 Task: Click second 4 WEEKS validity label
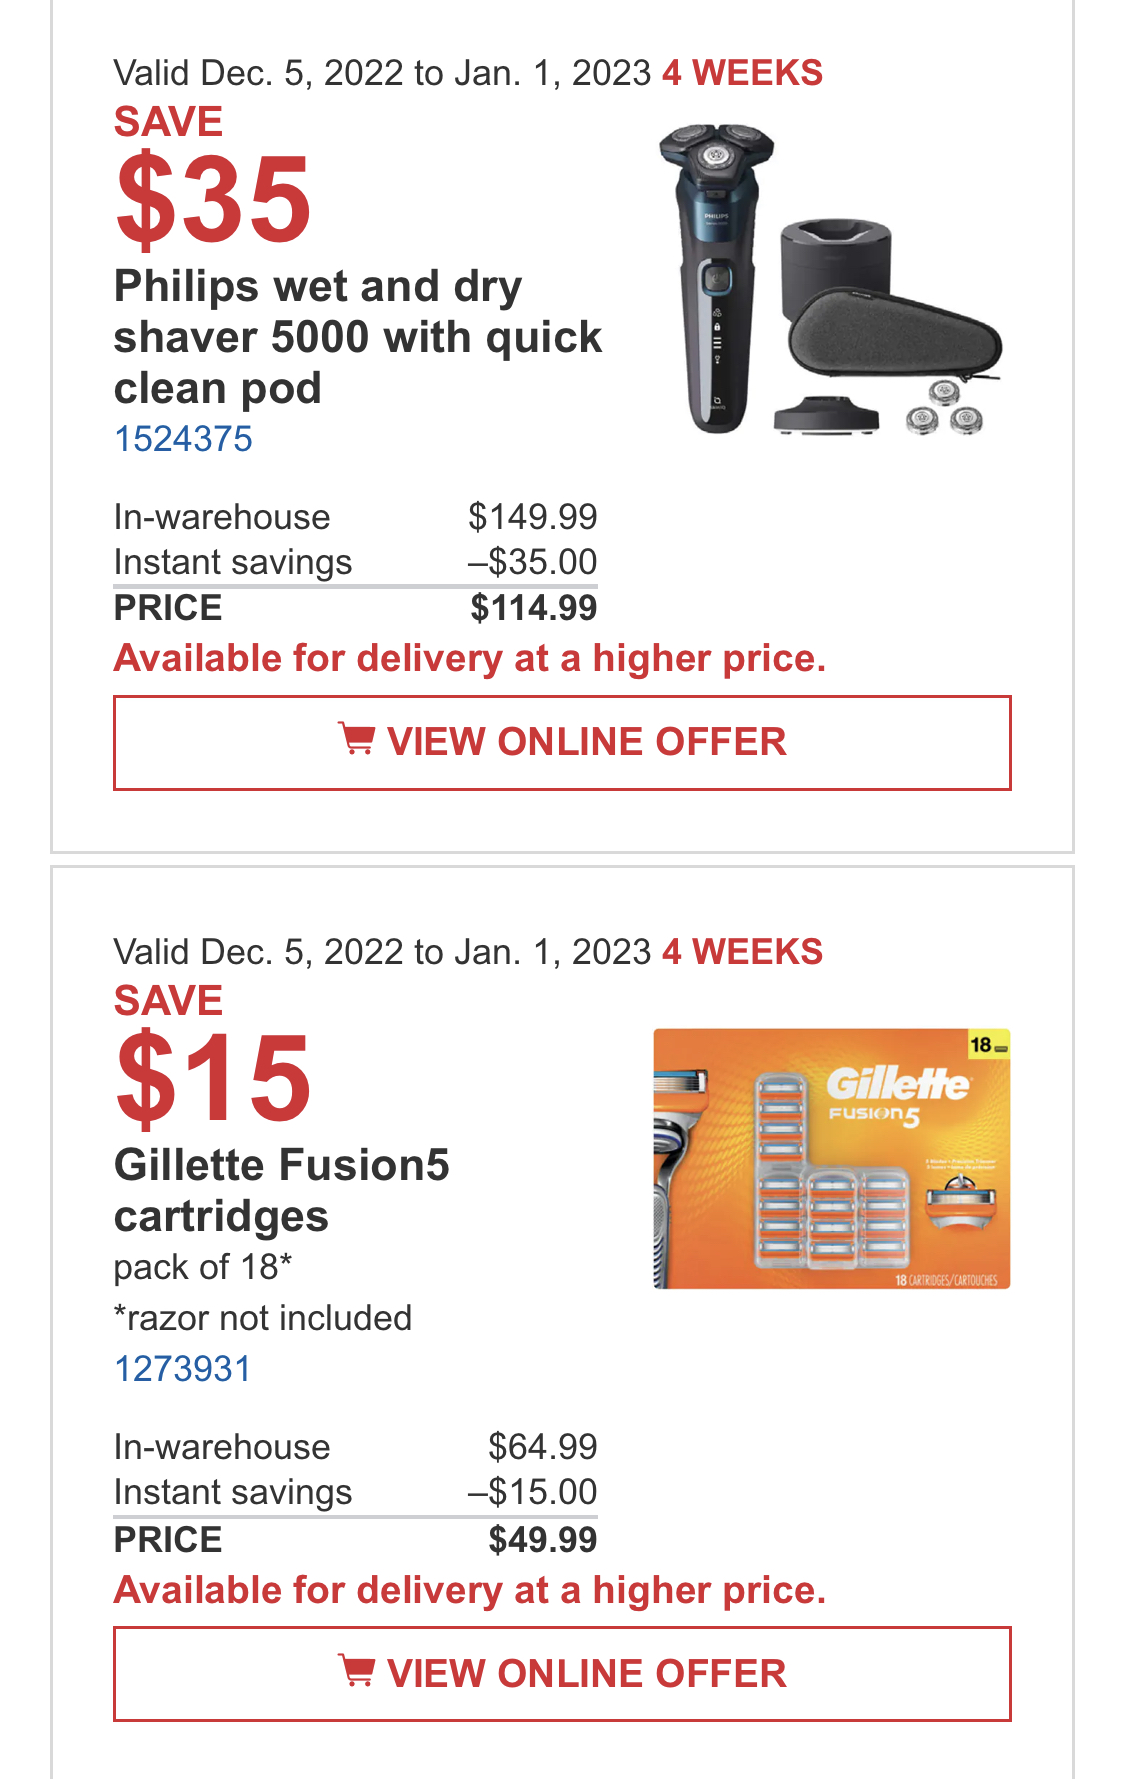tap(742, 952)
